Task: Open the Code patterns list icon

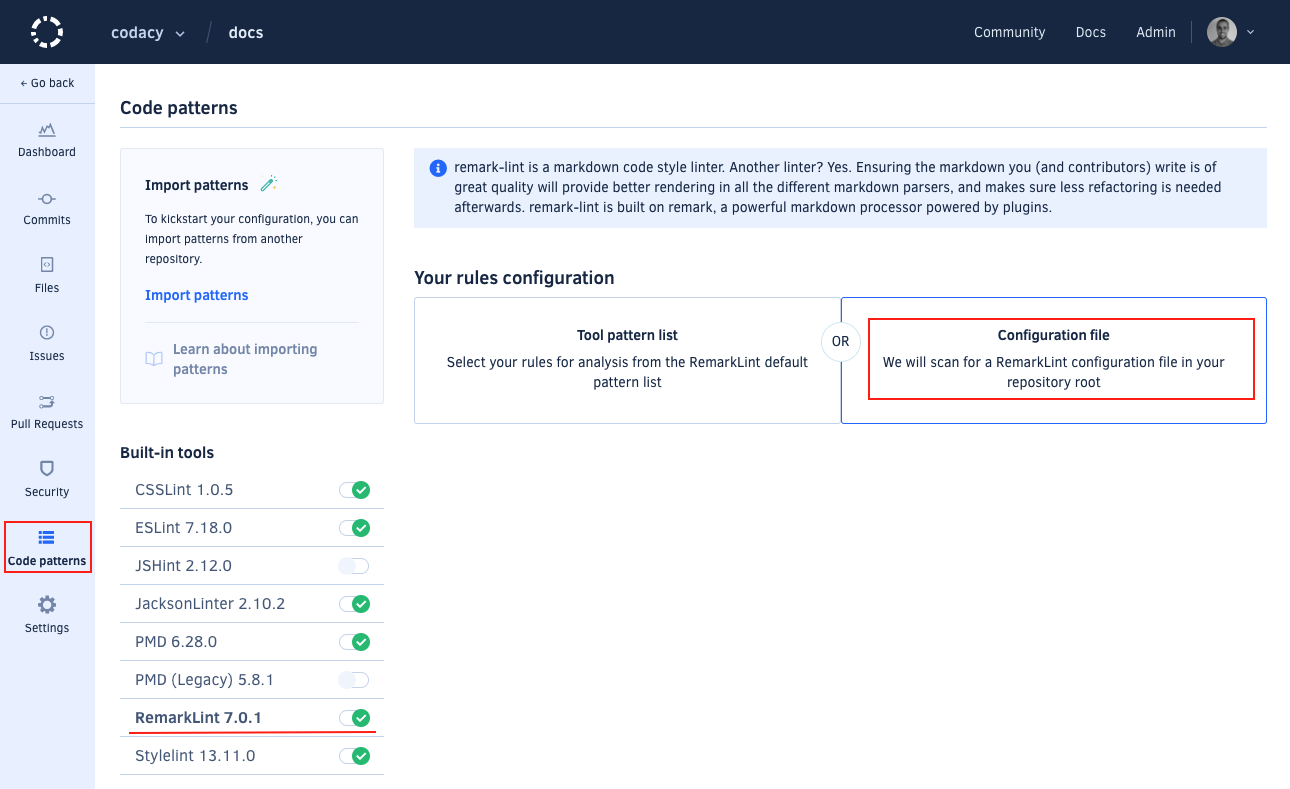Action: (47, 538)
